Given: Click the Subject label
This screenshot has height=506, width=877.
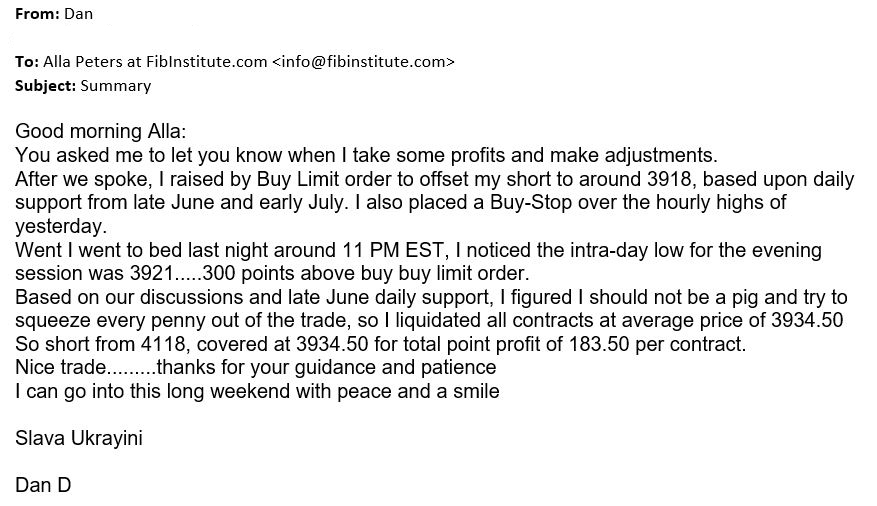Looking at the screenshot, I should [x=45, y=86].
